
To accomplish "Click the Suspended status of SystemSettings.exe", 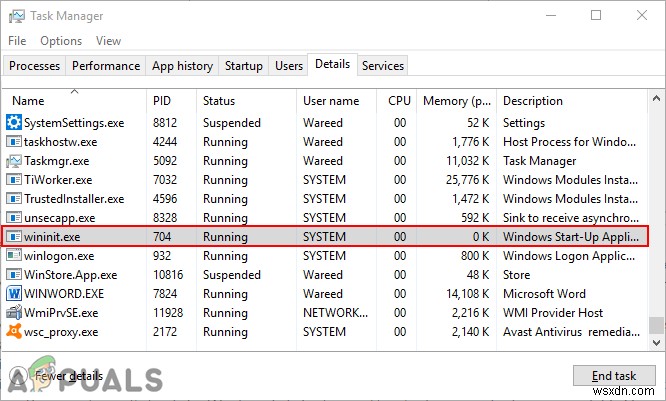I will (x=231, y=123).
